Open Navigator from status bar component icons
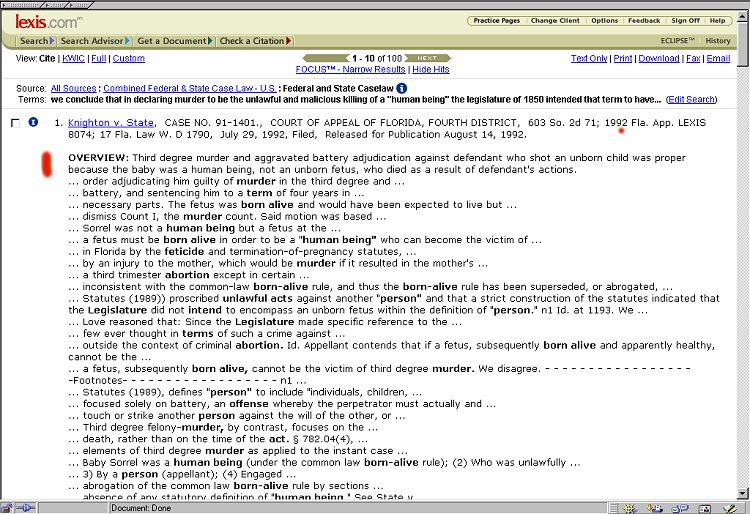Image resolution: width=750 pixels, height=514 pixels. pyautogui.click(x=629, y=508)
